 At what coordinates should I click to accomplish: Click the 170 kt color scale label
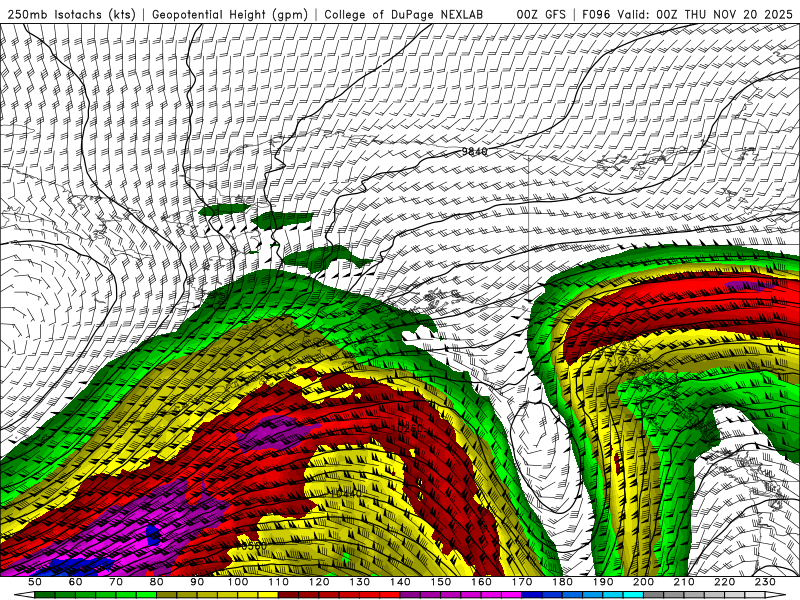[522, 582]
